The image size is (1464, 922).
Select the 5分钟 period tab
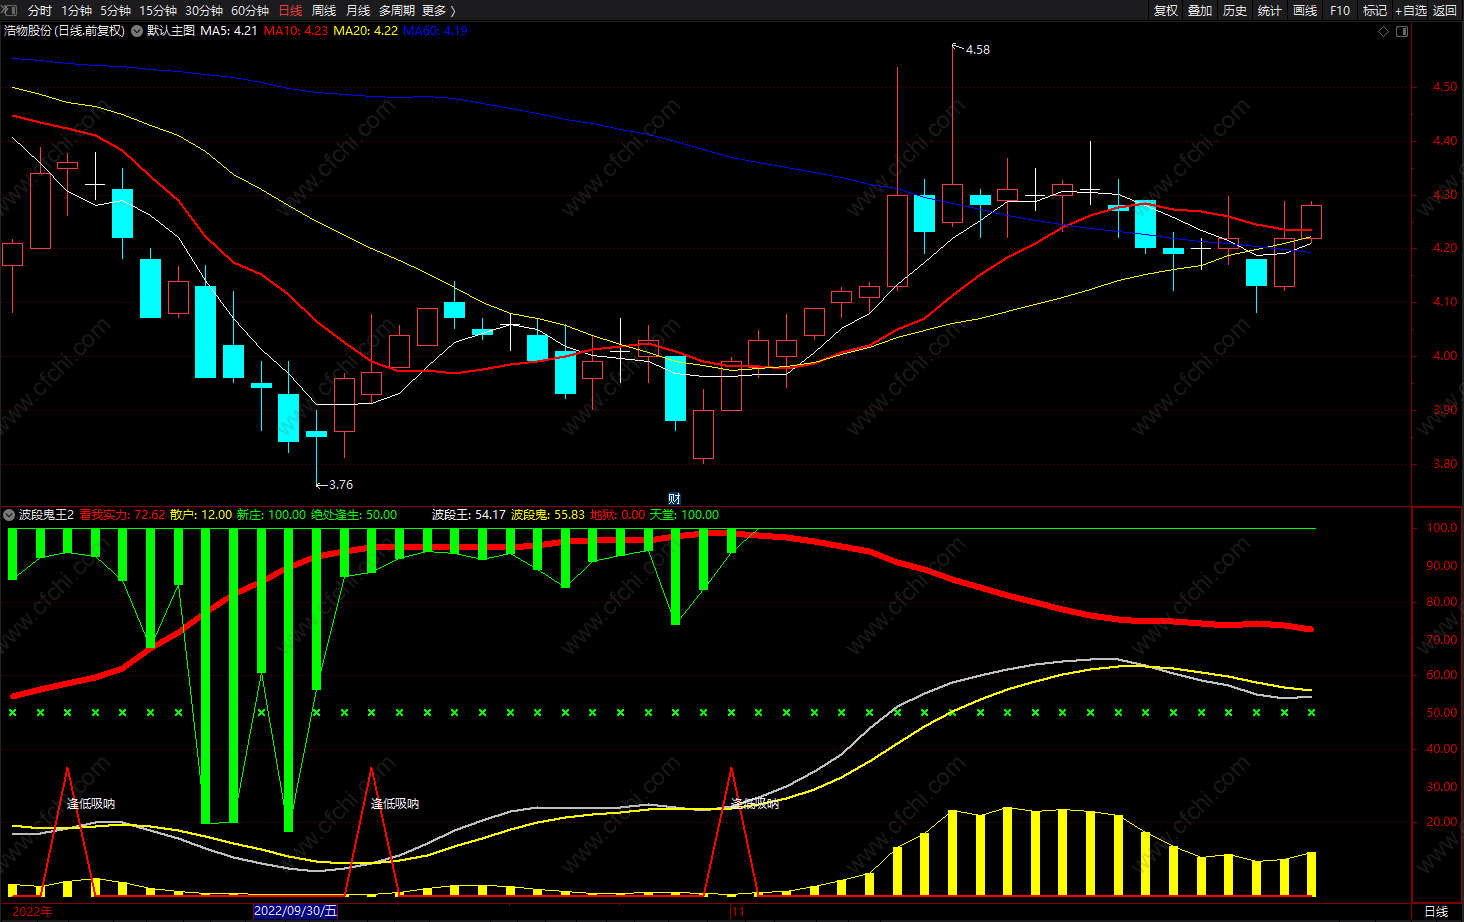pyautogui.click(x=115, y=10)
